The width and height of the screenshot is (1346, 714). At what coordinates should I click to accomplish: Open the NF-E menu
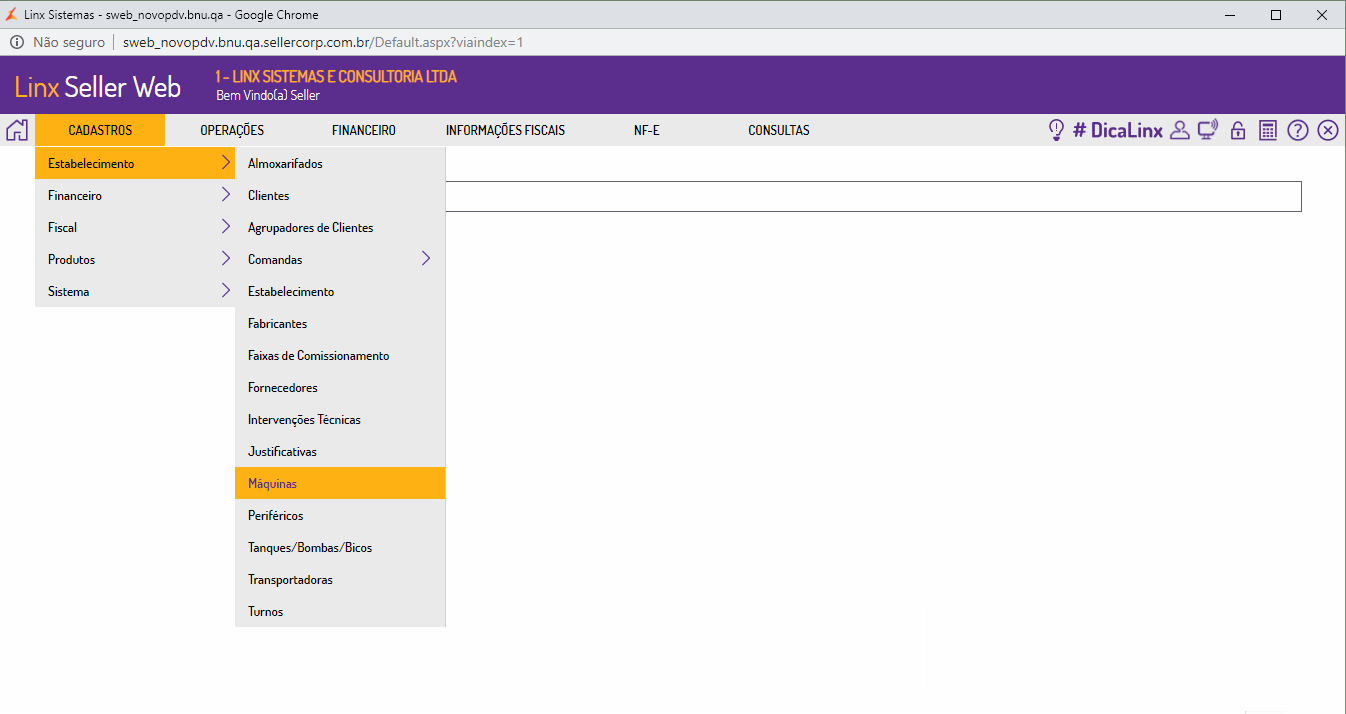click(x=647, y=130)
